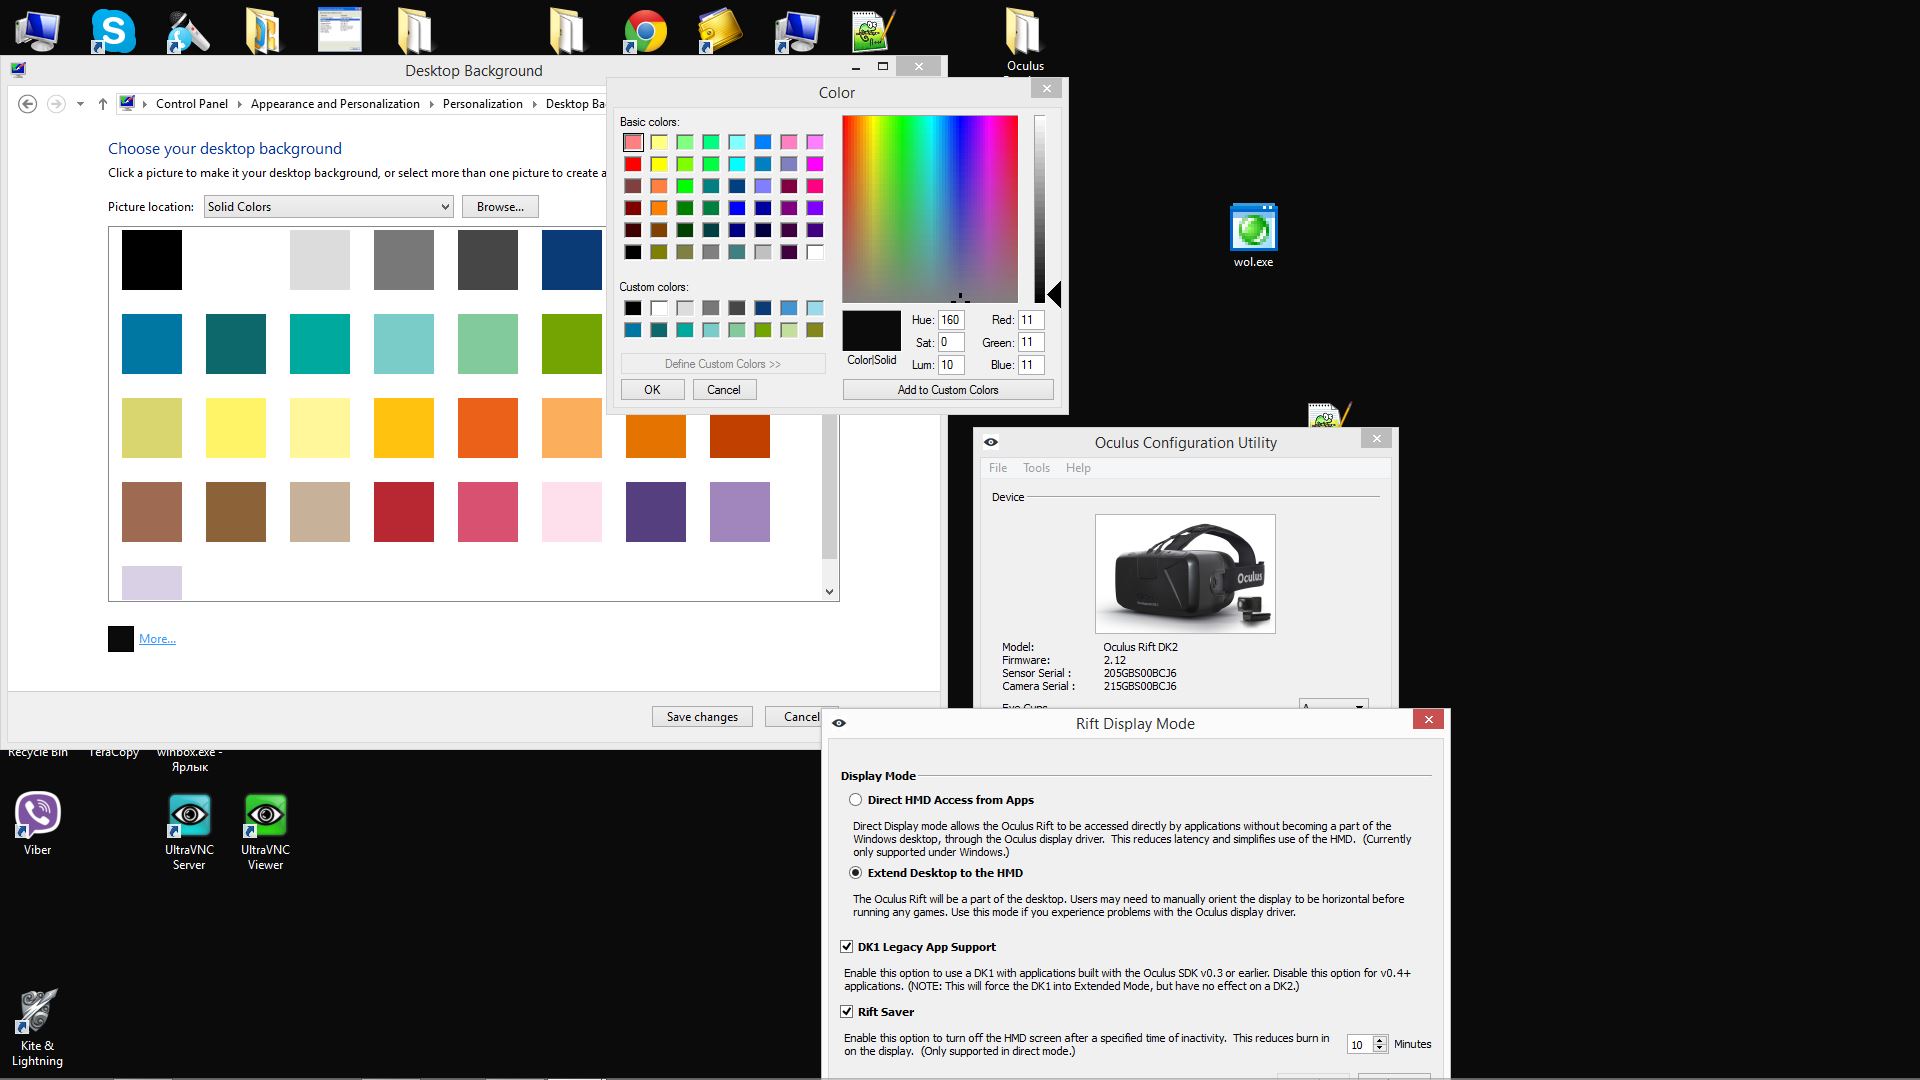Click Add to Custom Colors button
Viewport: 1920px width, 1080px height.
click(x=948, y=390)
